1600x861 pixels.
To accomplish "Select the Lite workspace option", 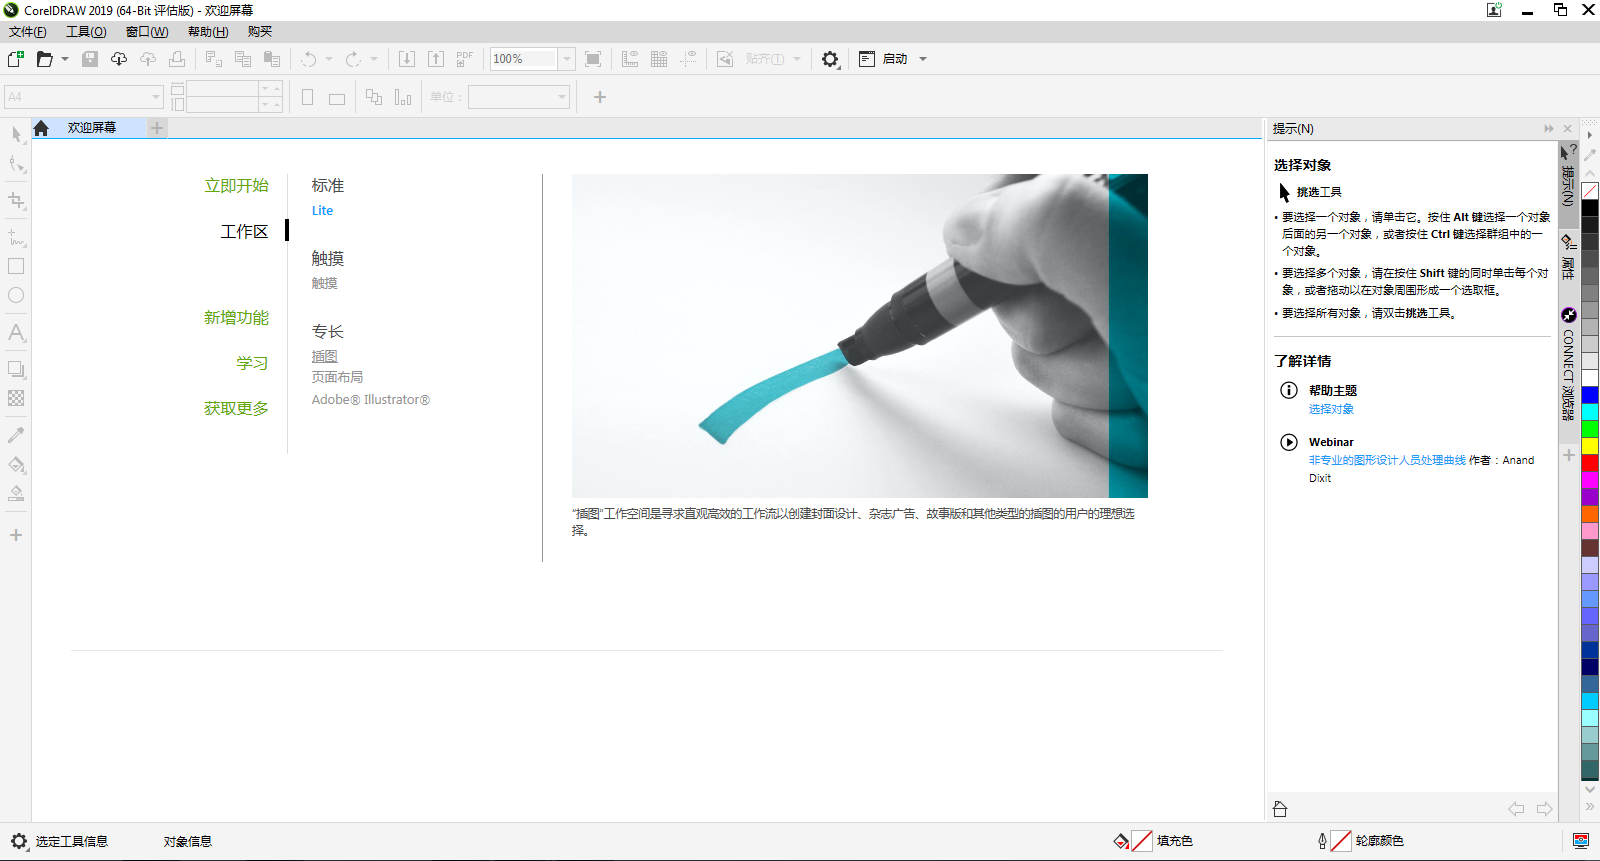I will [322, 211].
